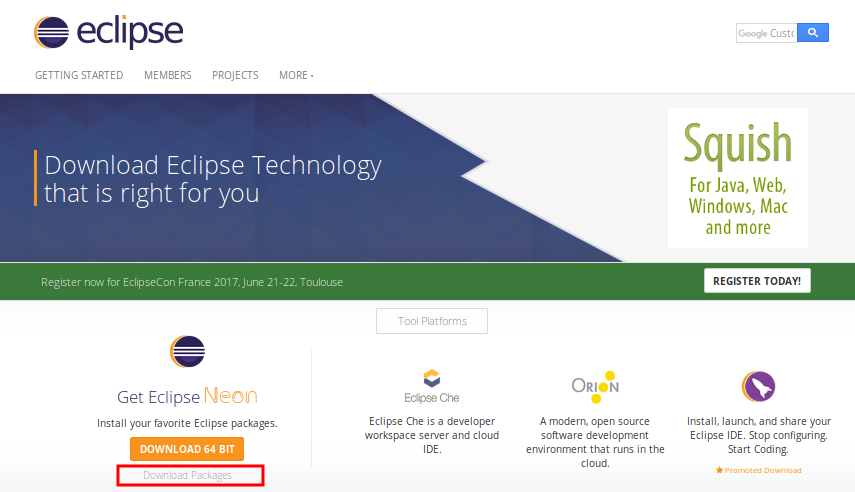This screenshot has width=855, height=492.
Task: Open the Members menu item
Action: click(167, 75)
